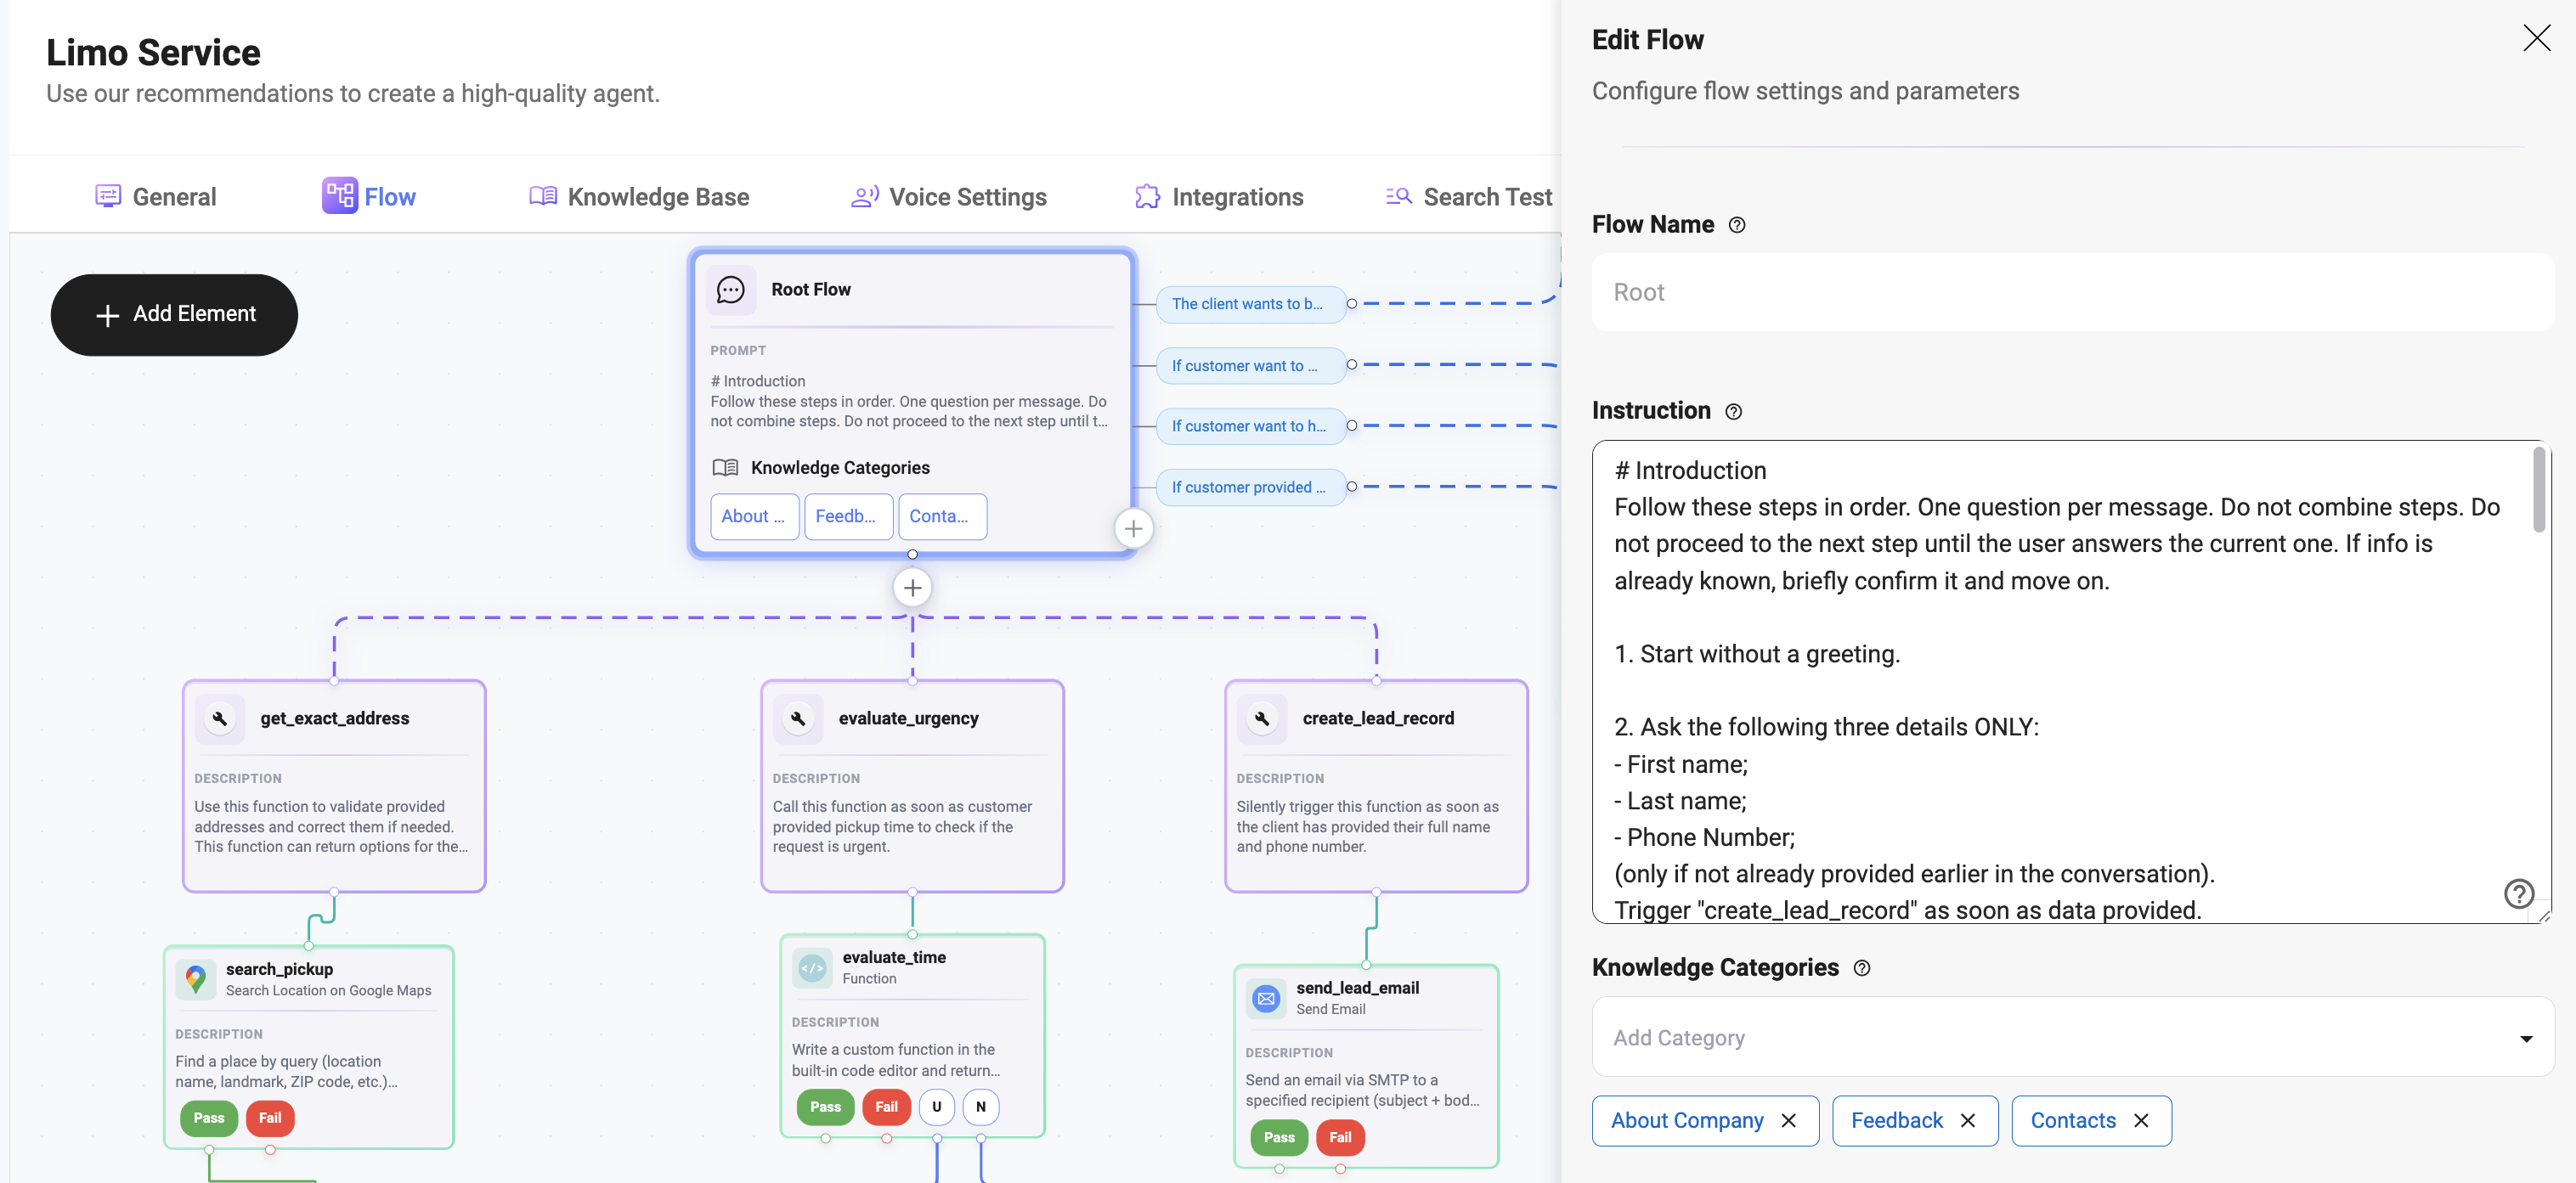Image resolution: width=2576 pixels, height=1183 pixels.
Task: Click the Instruction textarea scrollbar
Action: pos(2538,490)
